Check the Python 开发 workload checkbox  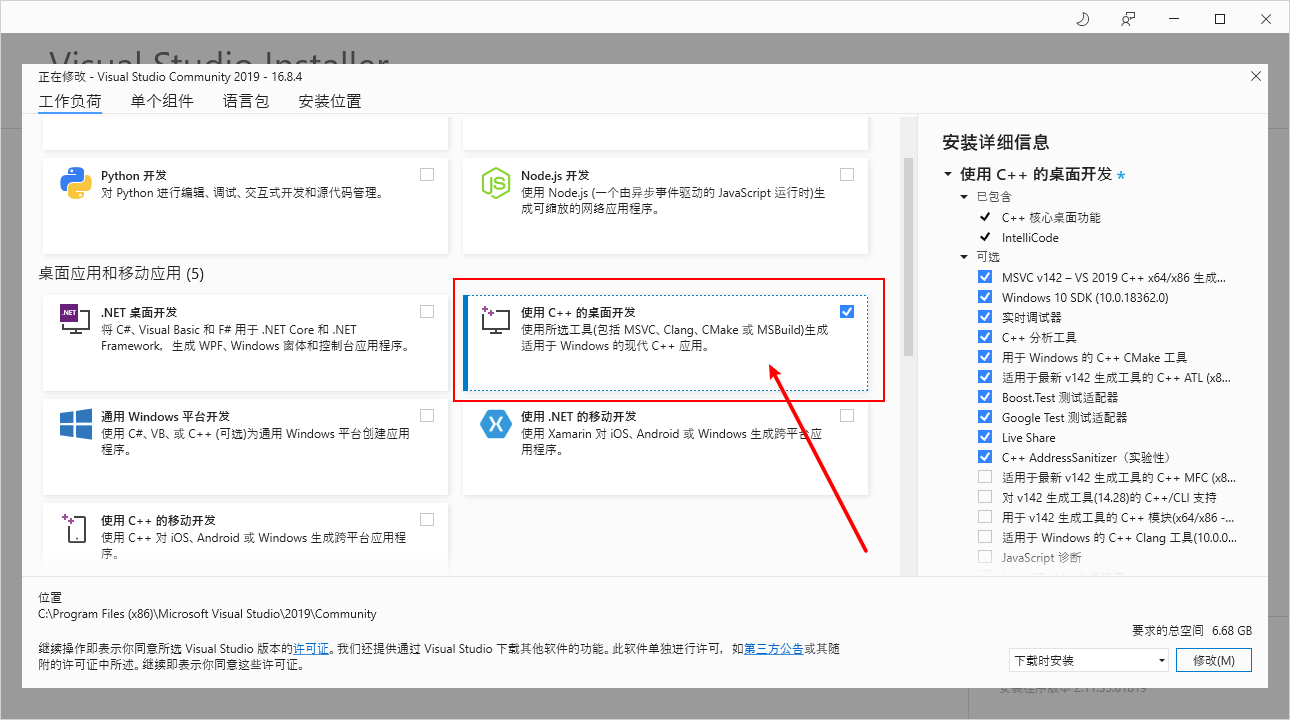click(x=427, y=174)
